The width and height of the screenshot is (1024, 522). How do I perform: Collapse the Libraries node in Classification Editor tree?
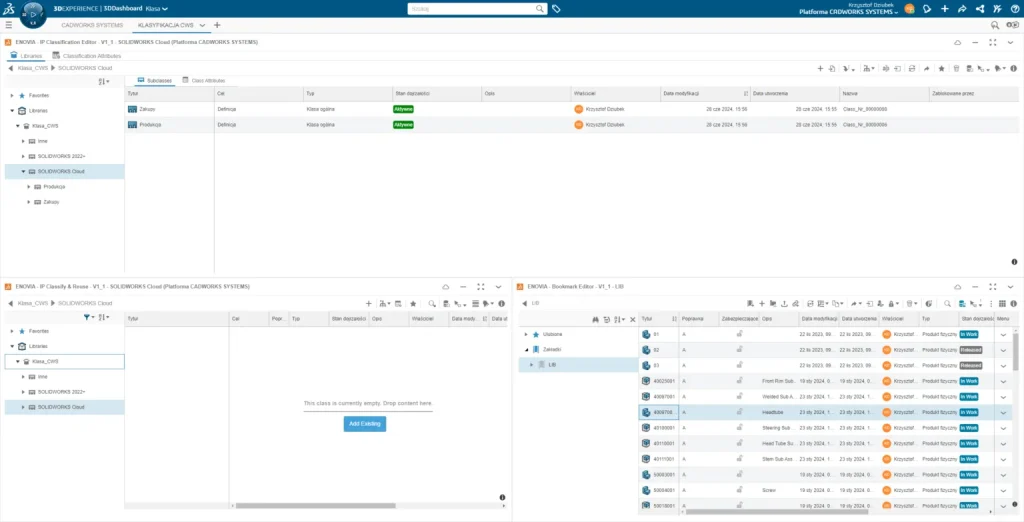point(12,110)
